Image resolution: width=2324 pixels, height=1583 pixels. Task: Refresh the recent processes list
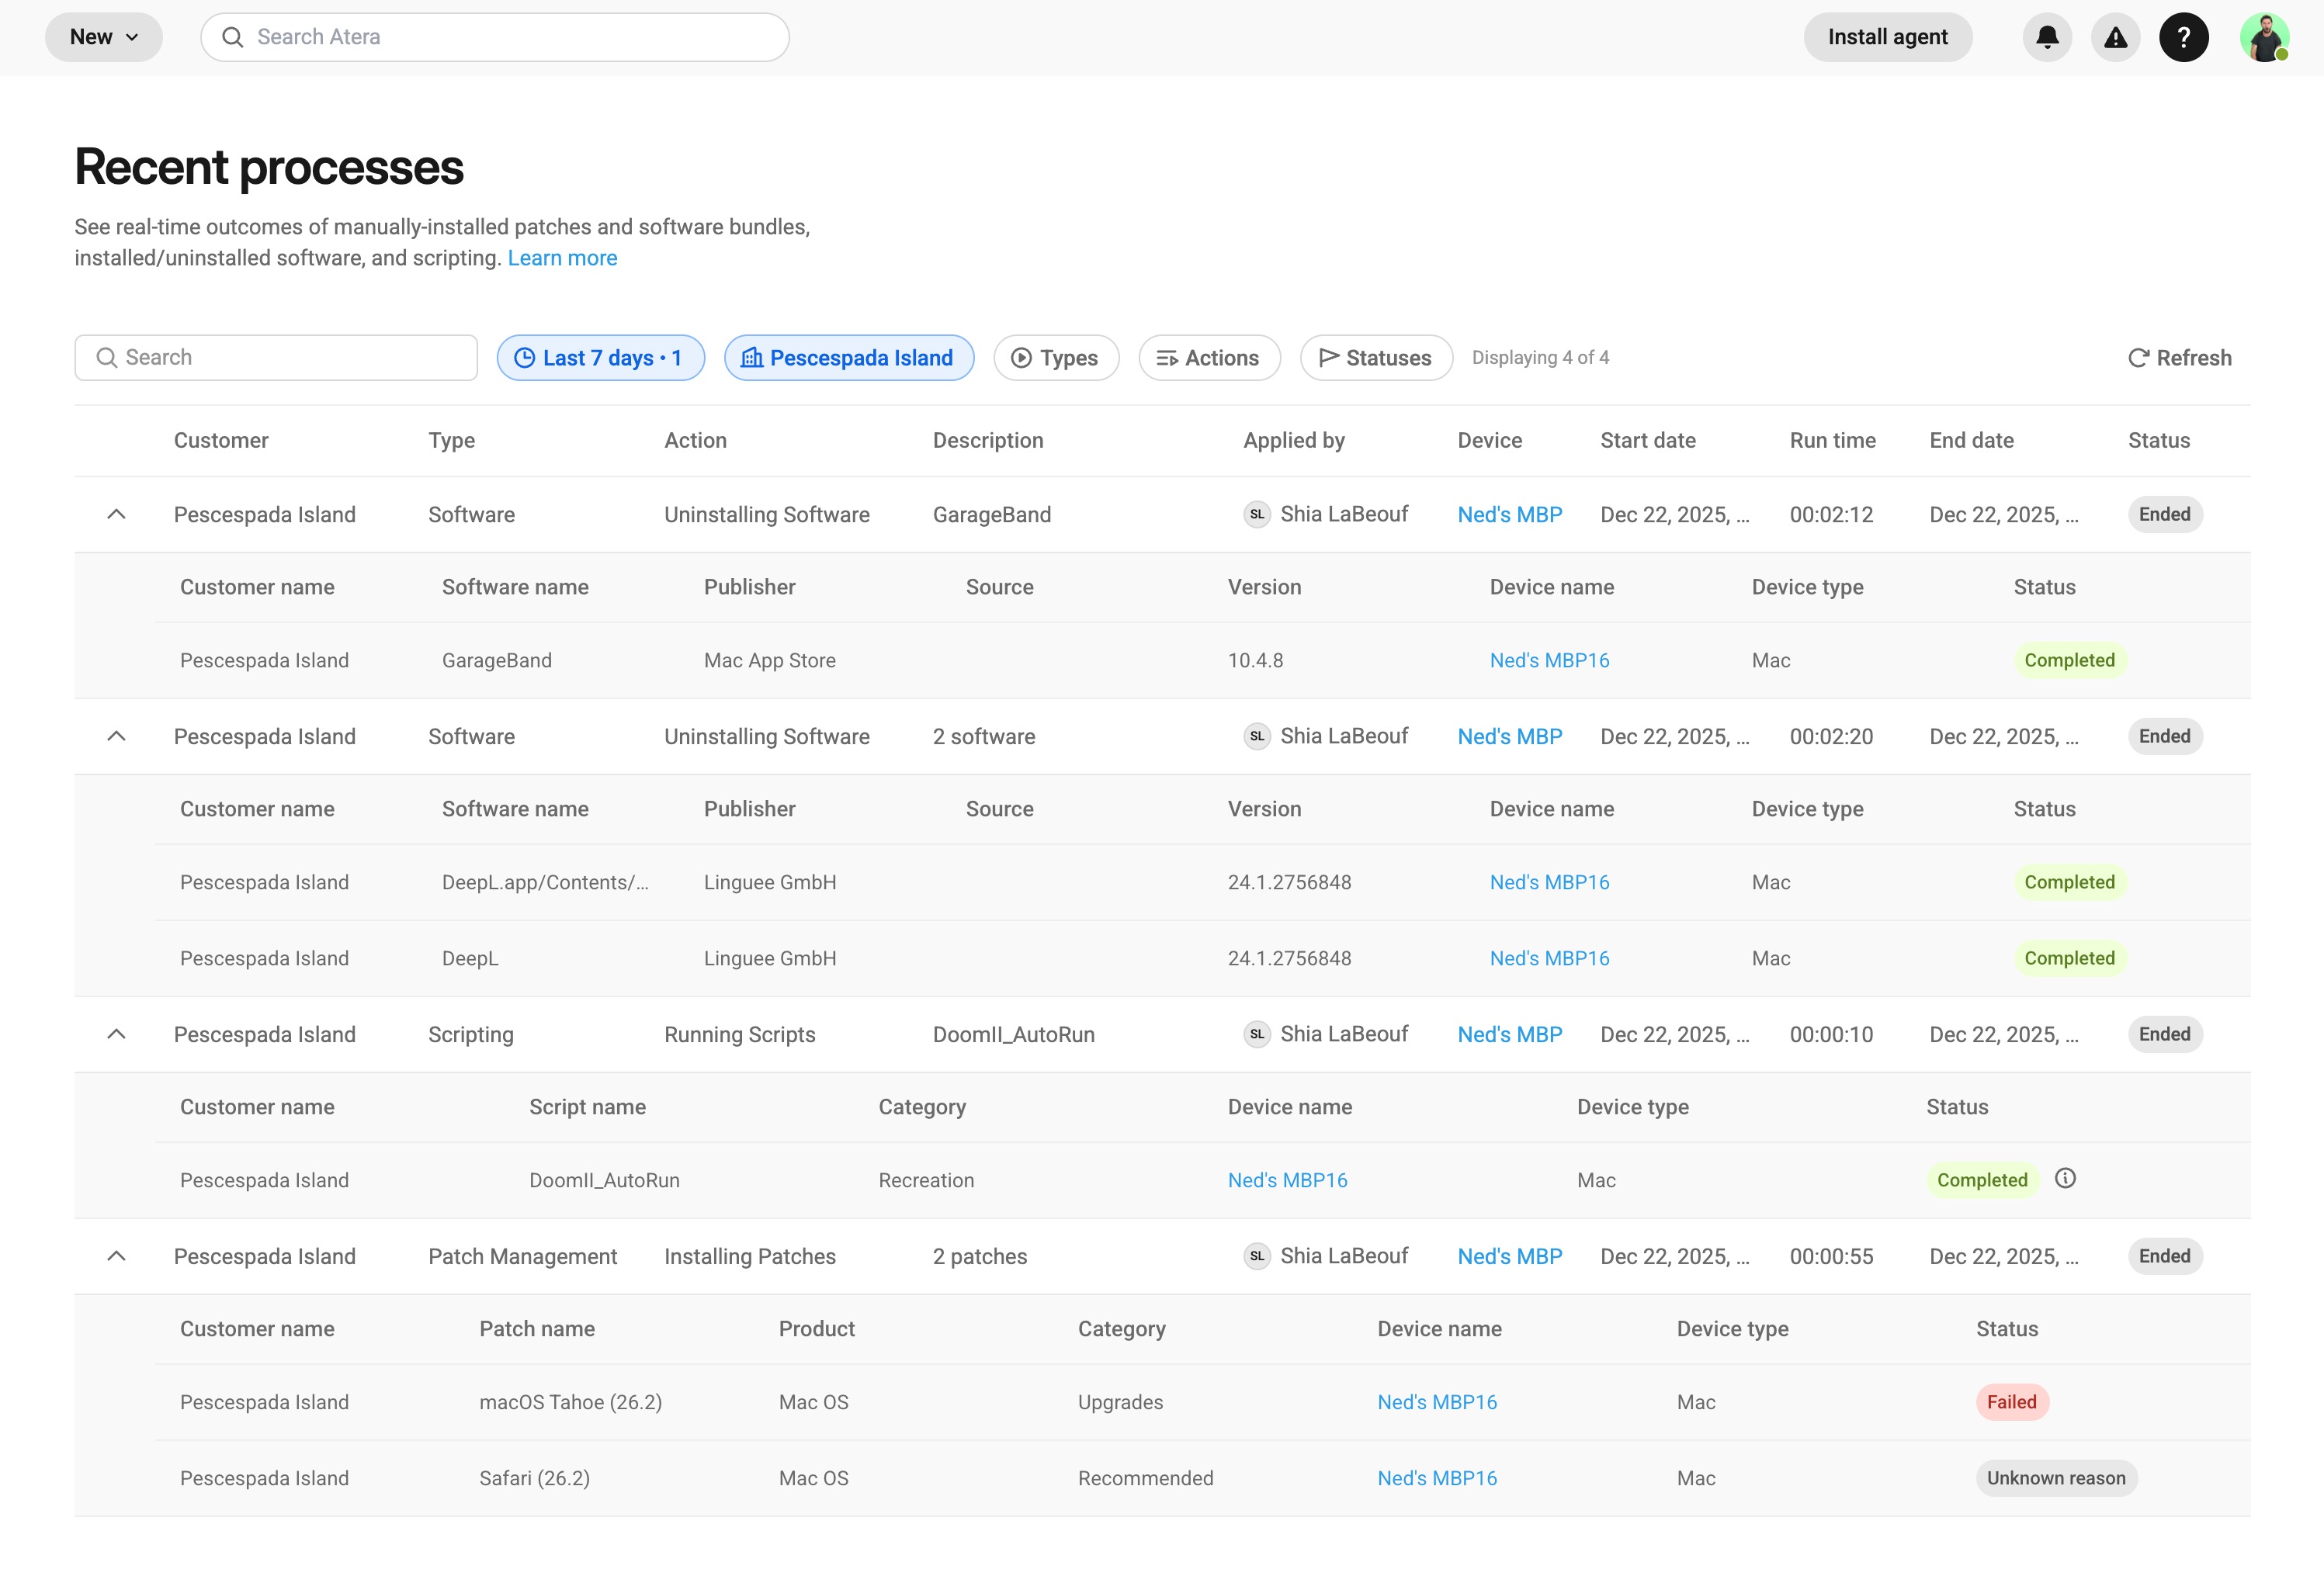tap(2180, 358)
